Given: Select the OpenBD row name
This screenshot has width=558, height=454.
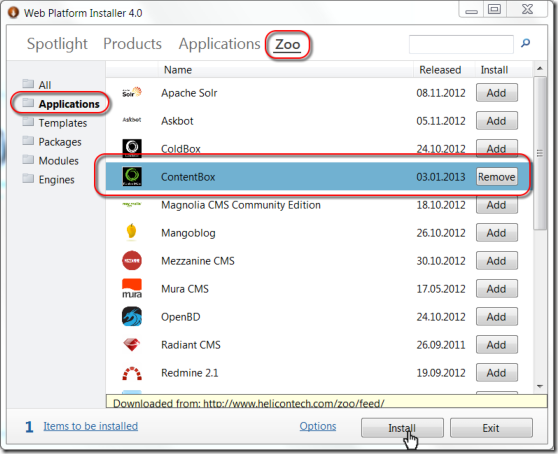Looking at the screenshot, I should point(180,317).
